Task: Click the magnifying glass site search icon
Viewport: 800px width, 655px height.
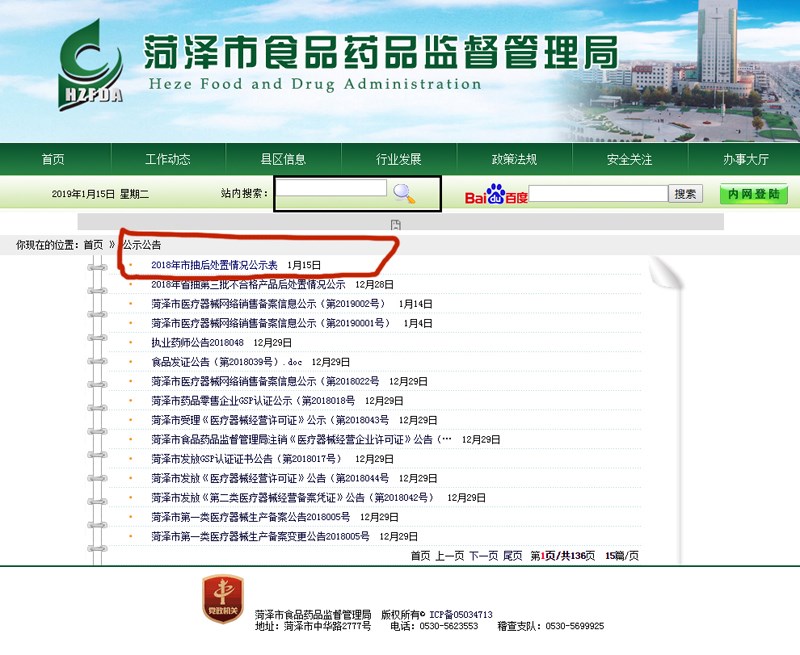Action: [404, 194]
